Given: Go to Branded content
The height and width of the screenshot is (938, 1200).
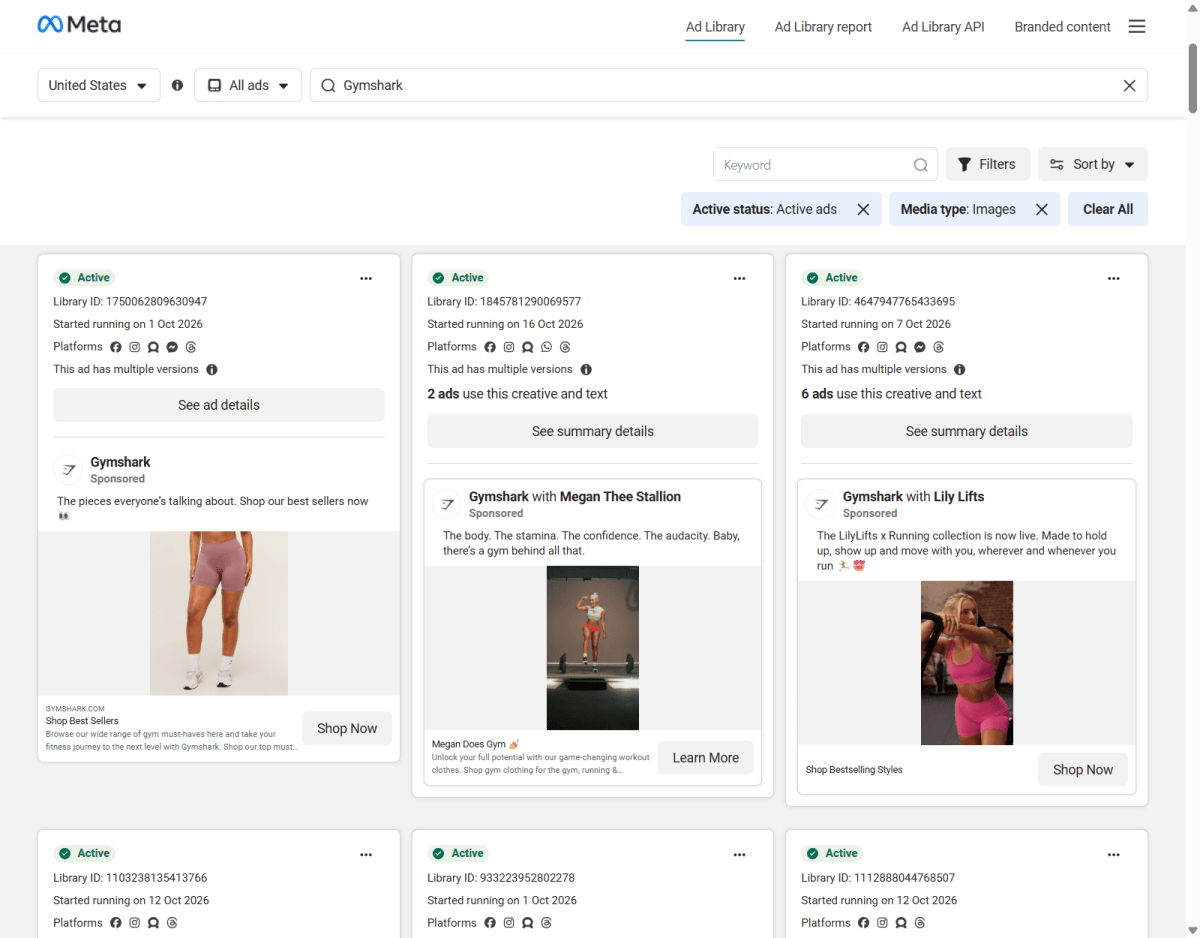Looking at the screenshot, I should coord(1062,27).
